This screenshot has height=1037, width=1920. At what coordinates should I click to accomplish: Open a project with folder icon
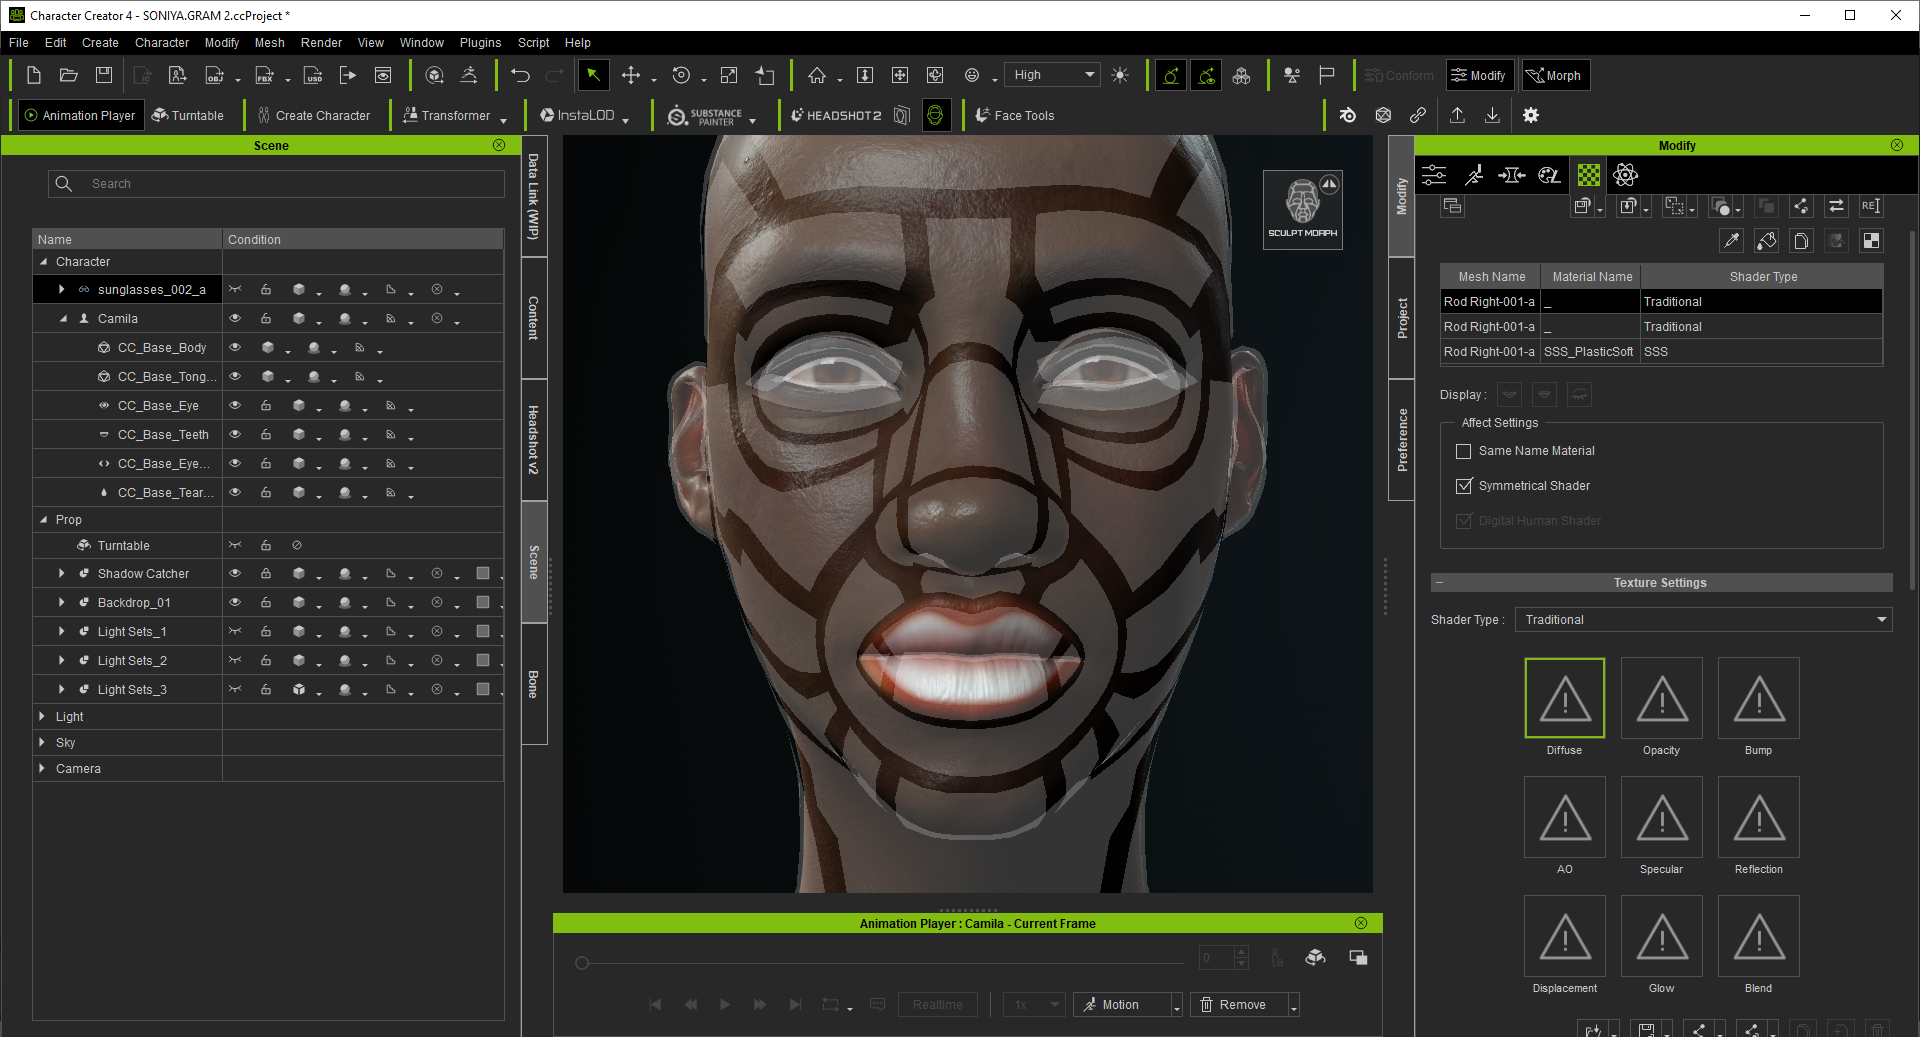(x=68, y=75)
